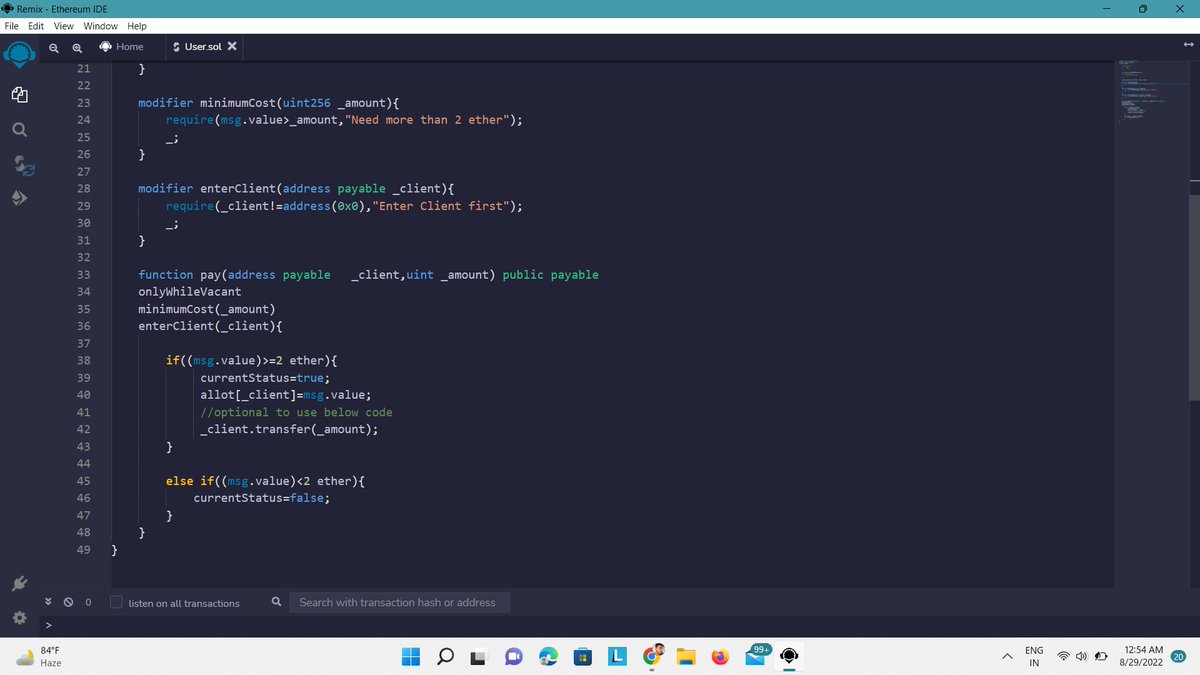Open Deploy & run transactions icon
Screen dimensions: 1200x675
(x=19, y=198)
